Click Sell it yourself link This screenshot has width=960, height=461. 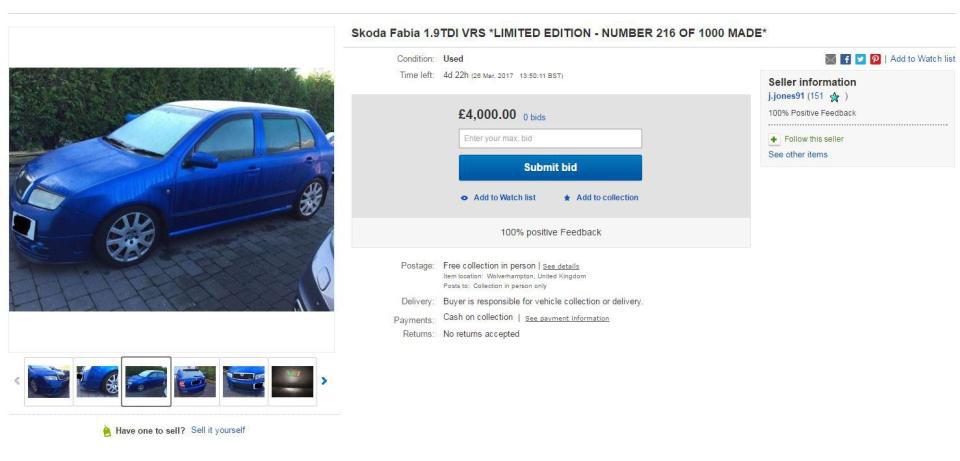pos(218,430)
